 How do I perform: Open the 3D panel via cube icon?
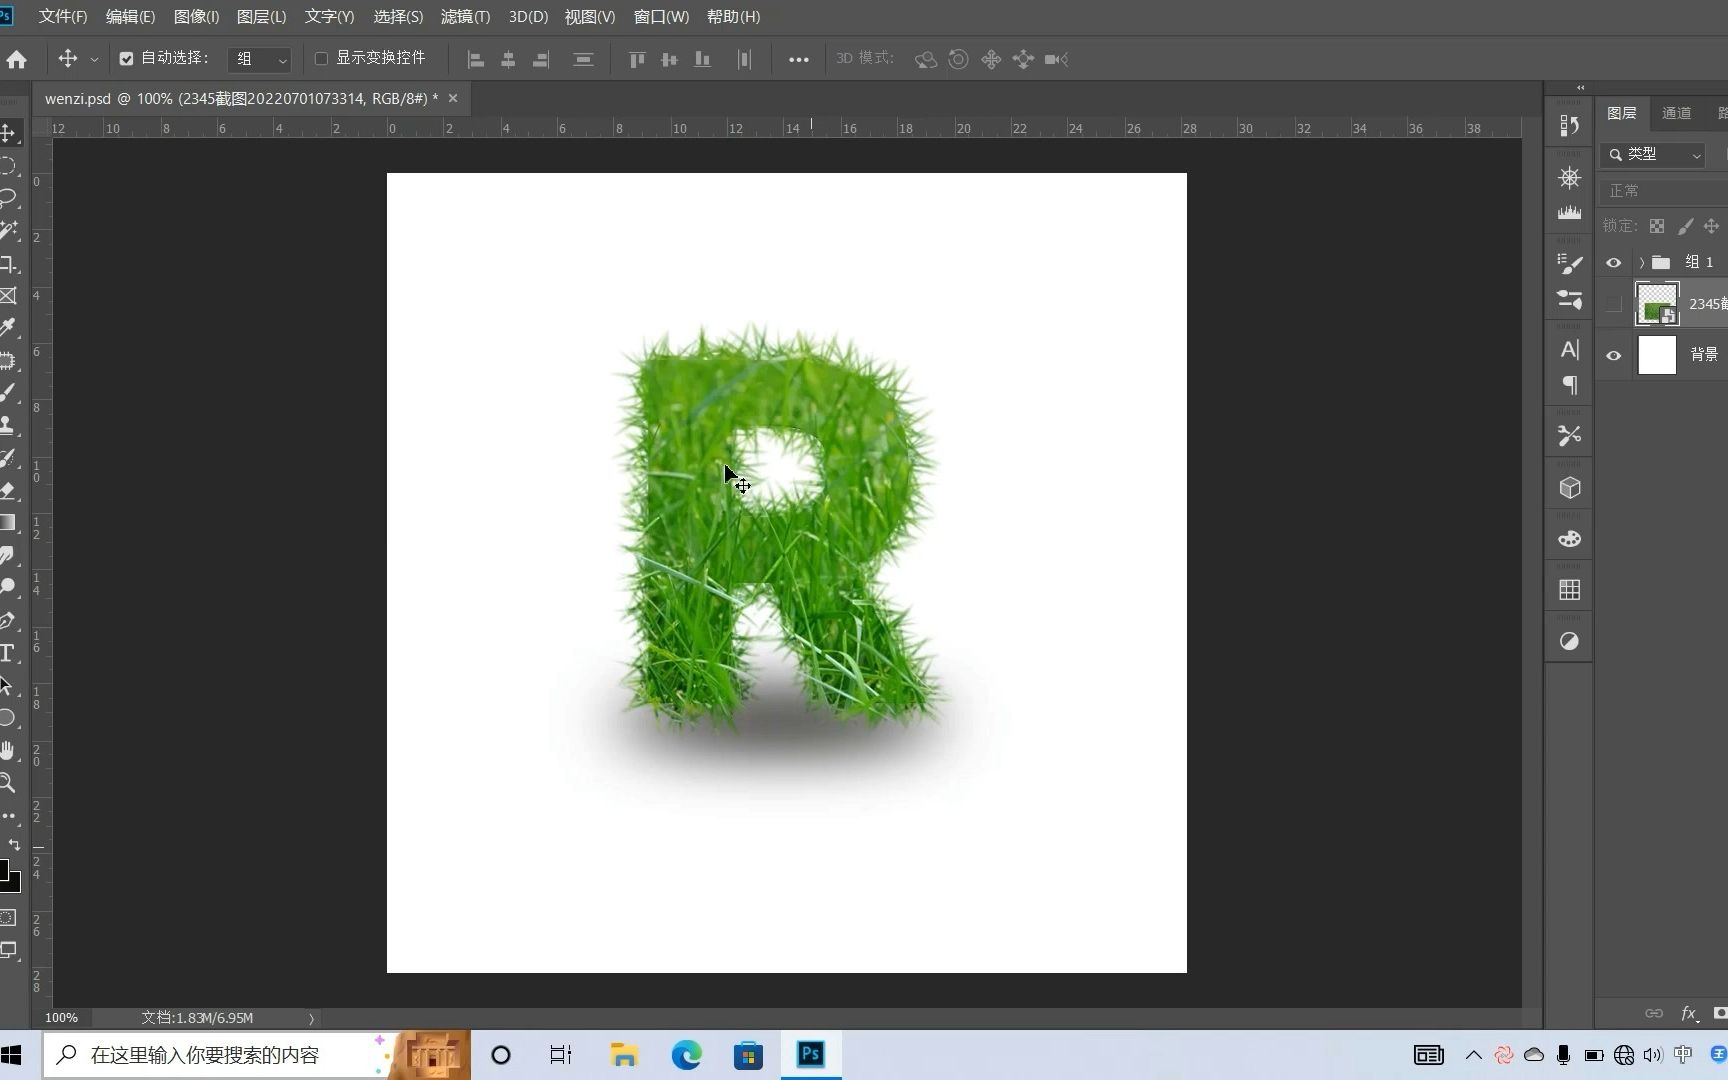pyautogui.click(x=1569, y=488)
